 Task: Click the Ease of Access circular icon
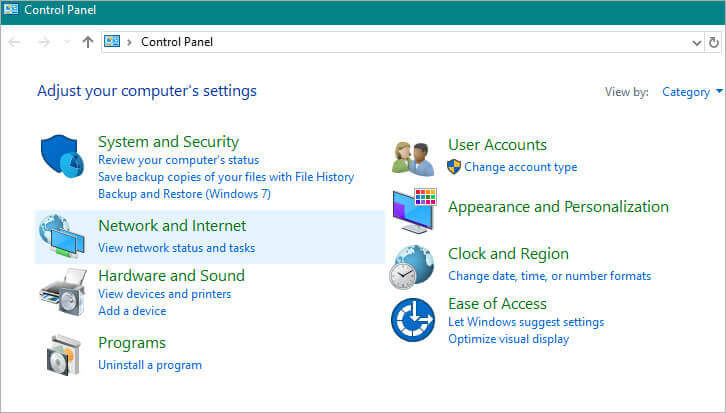click(413, 319)
